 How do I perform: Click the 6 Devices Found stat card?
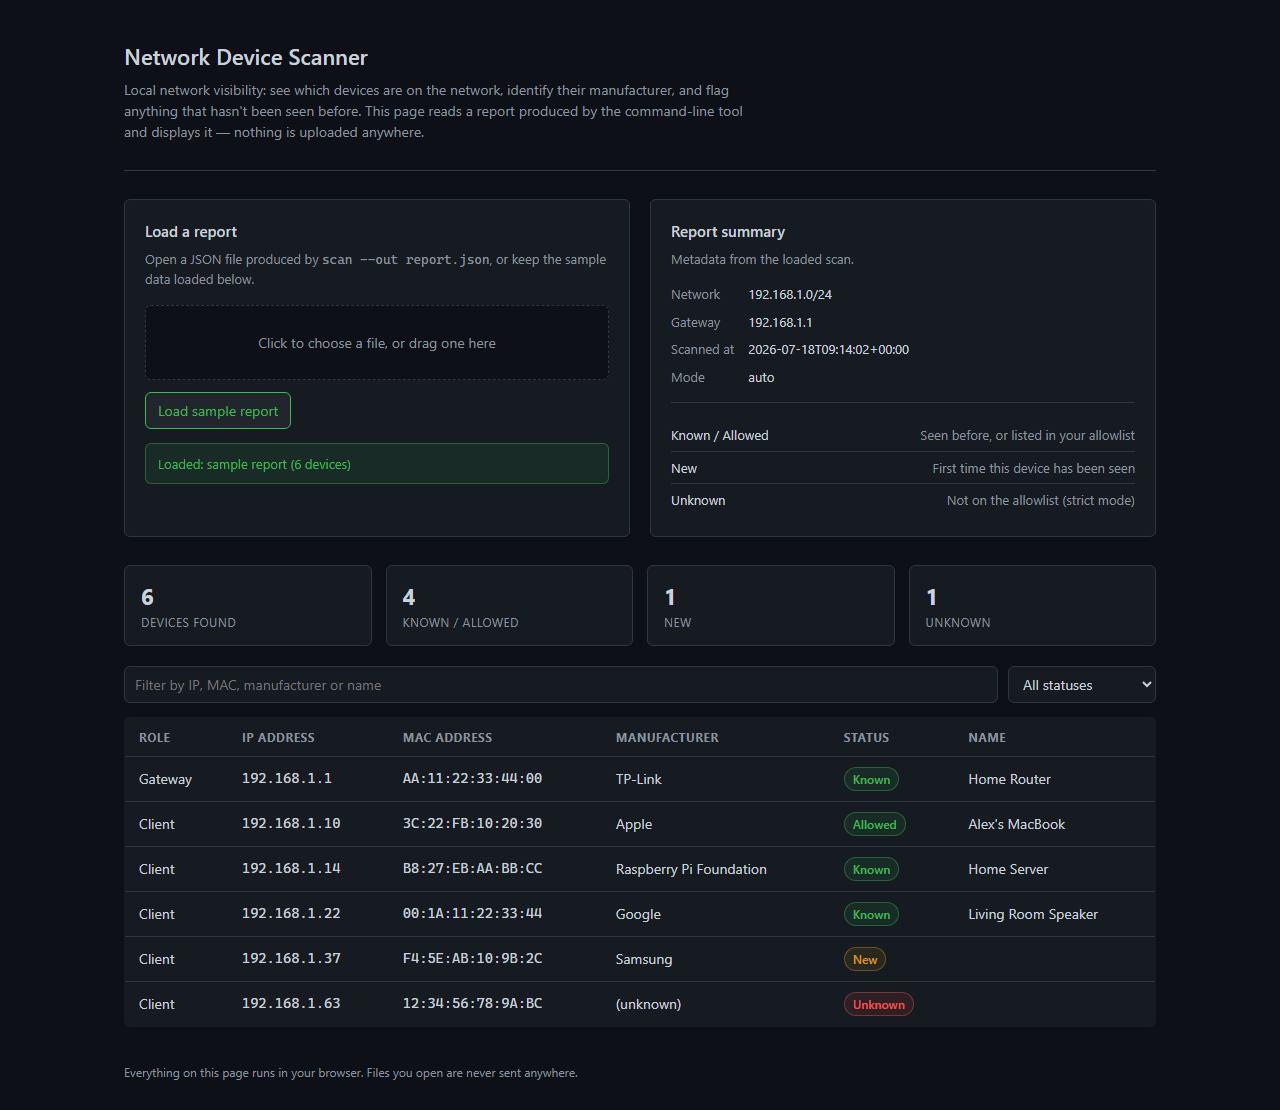248,606
